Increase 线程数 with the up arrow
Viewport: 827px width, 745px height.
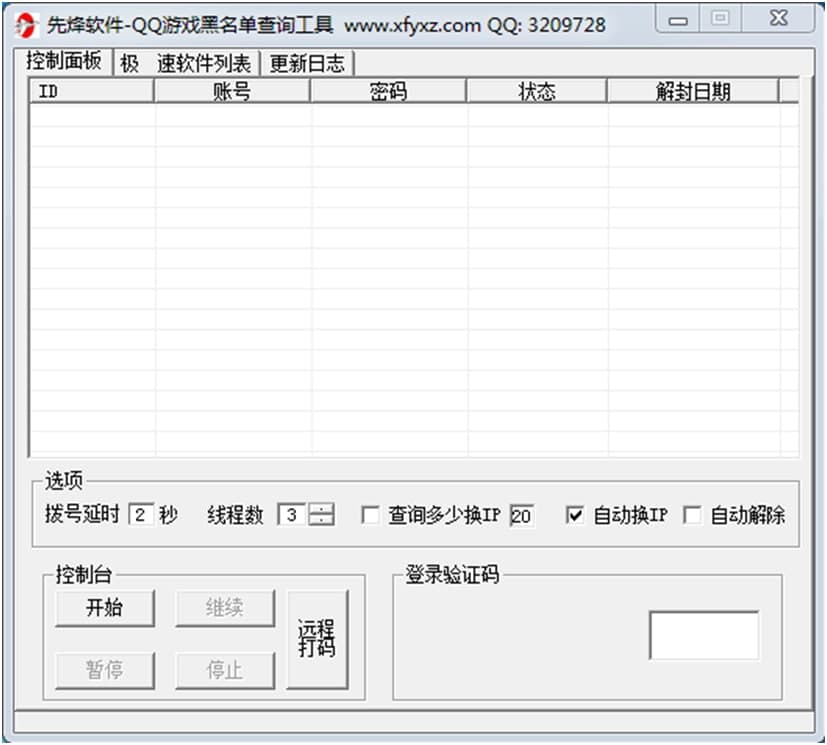click(x=321, y=509)
